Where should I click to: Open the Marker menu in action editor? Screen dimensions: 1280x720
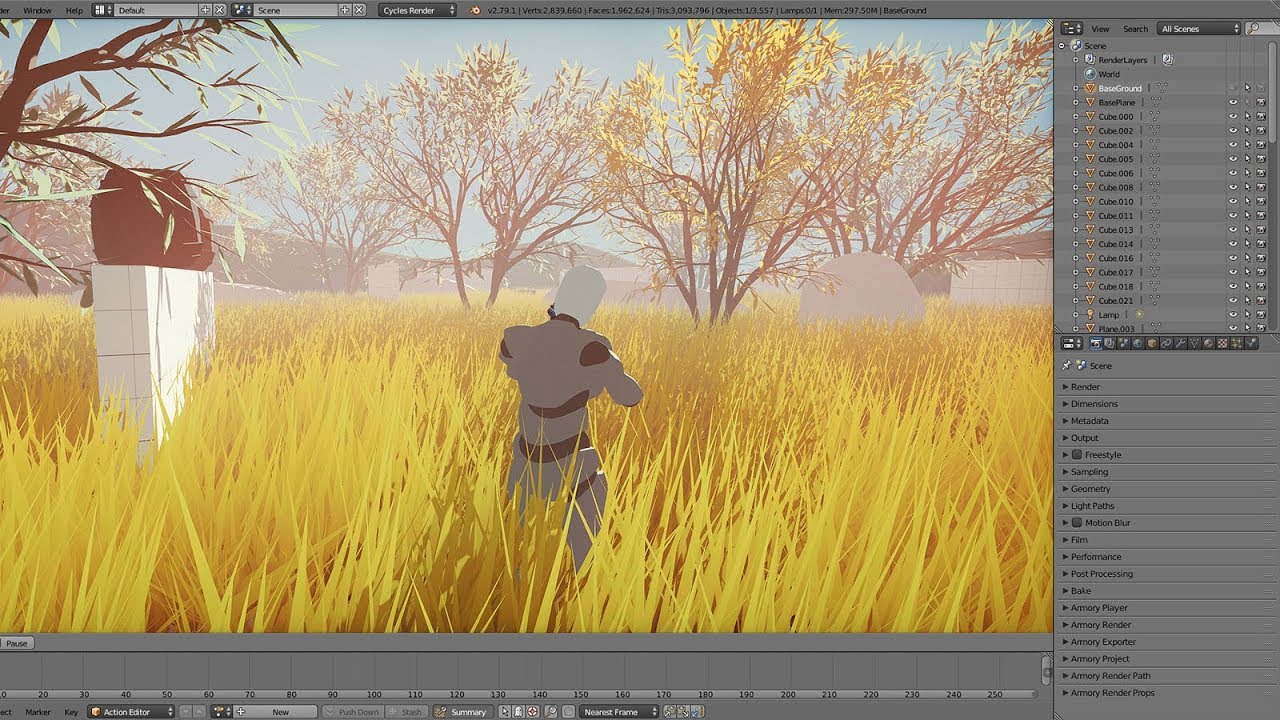38,712
